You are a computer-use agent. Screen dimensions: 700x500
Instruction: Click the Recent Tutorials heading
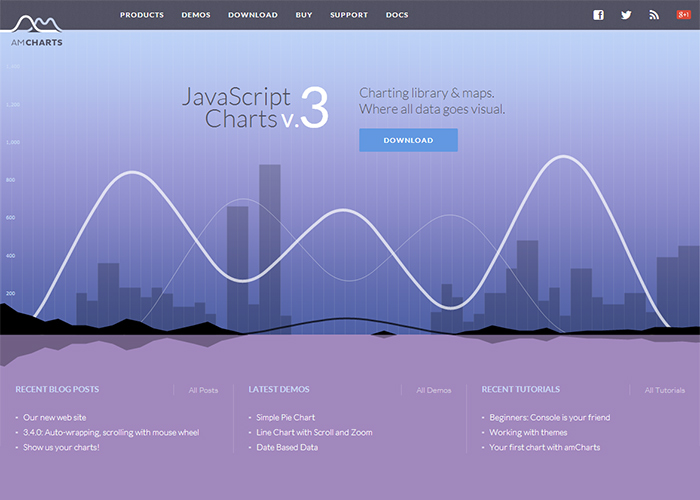521,389
